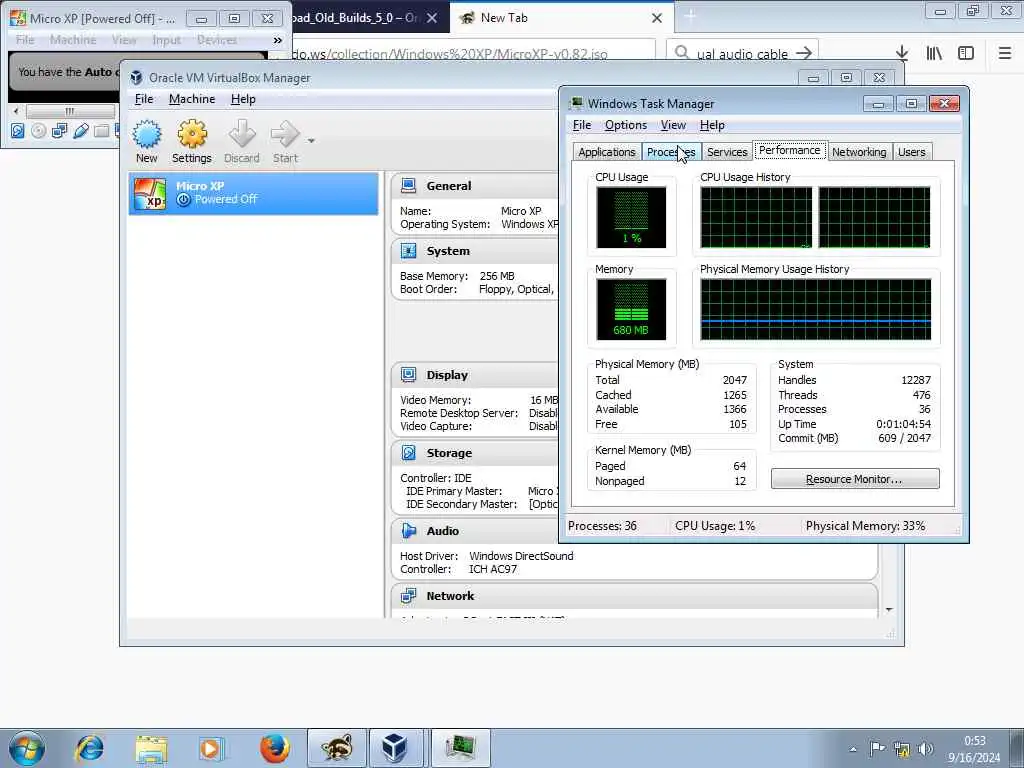Open the Windows Start orb
This screenshot has height=768, width=1024.
[26, 749]
